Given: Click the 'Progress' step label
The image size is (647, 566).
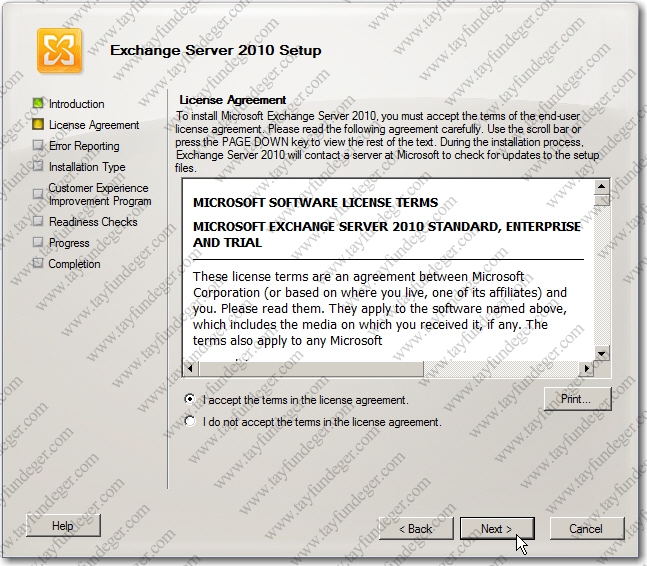Looking at the screenshot, I should [x=69, y=243].
